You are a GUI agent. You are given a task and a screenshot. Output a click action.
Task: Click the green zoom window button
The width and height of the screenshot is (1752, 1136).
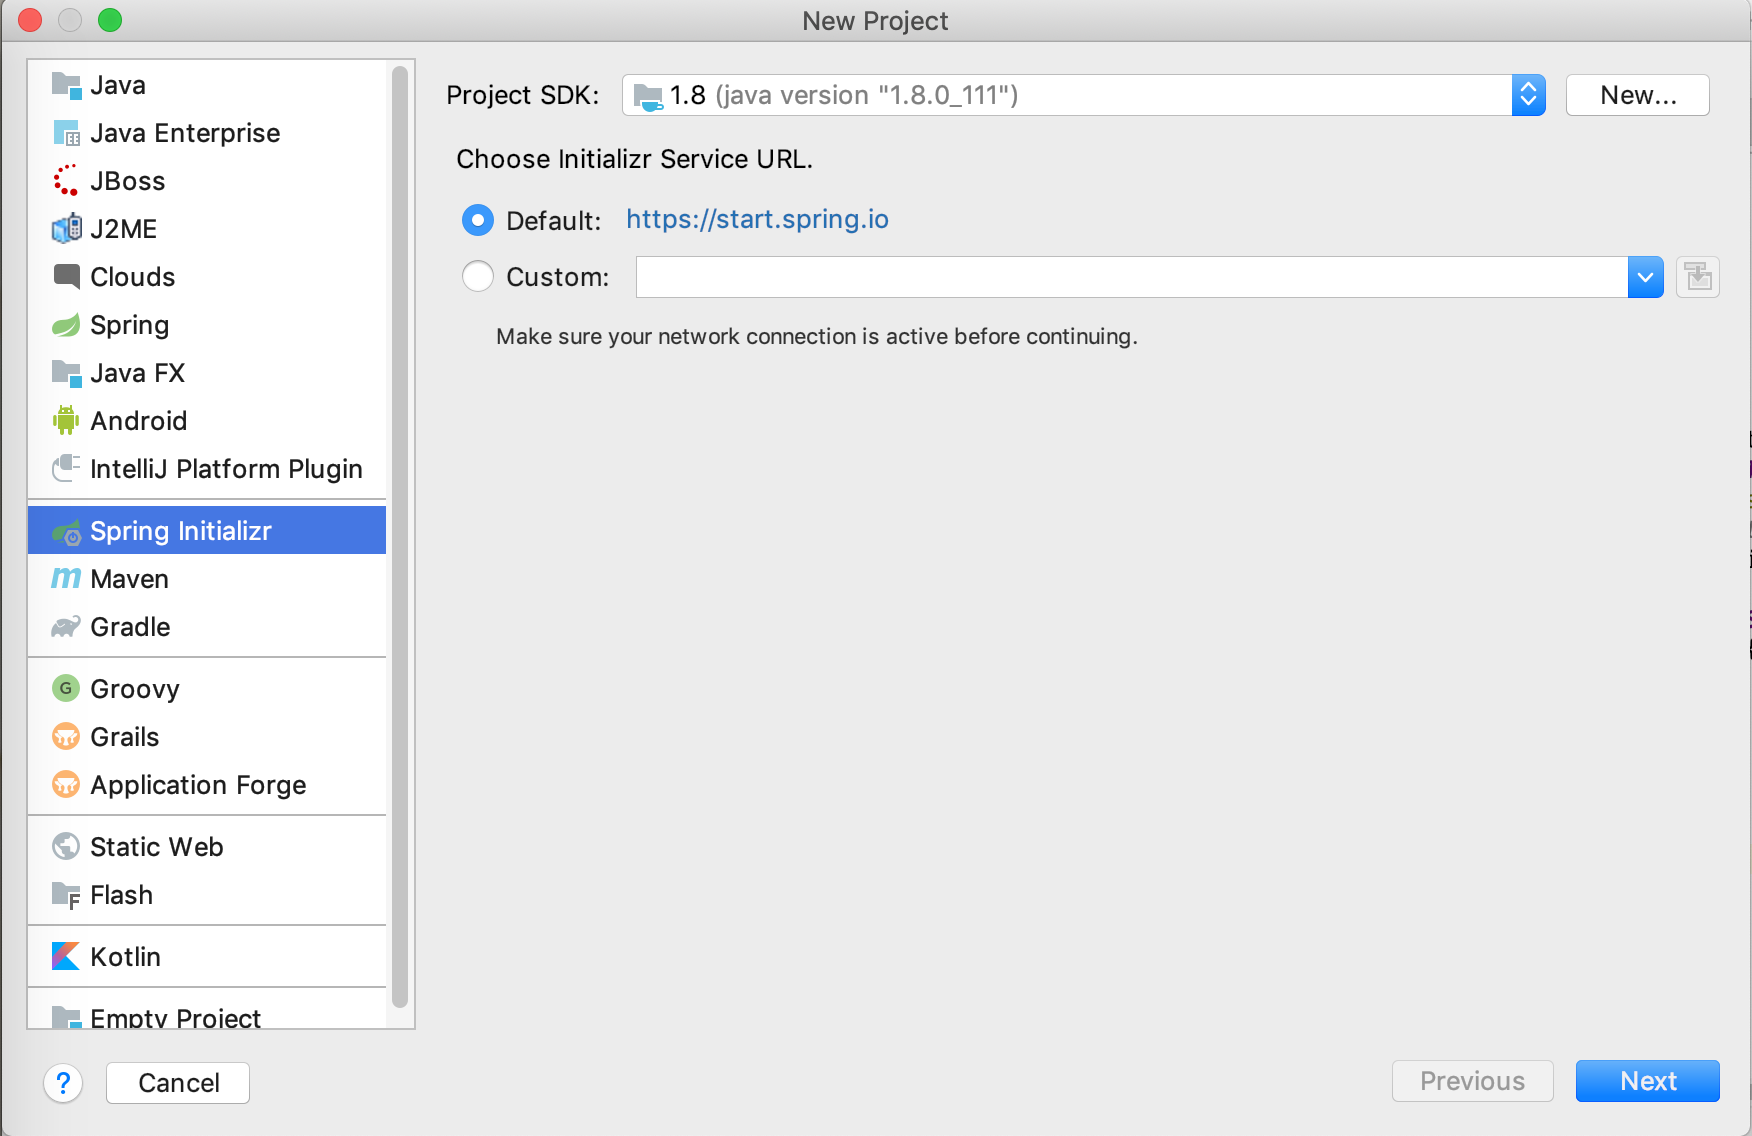pyautogui.click(x=110, y=20)
